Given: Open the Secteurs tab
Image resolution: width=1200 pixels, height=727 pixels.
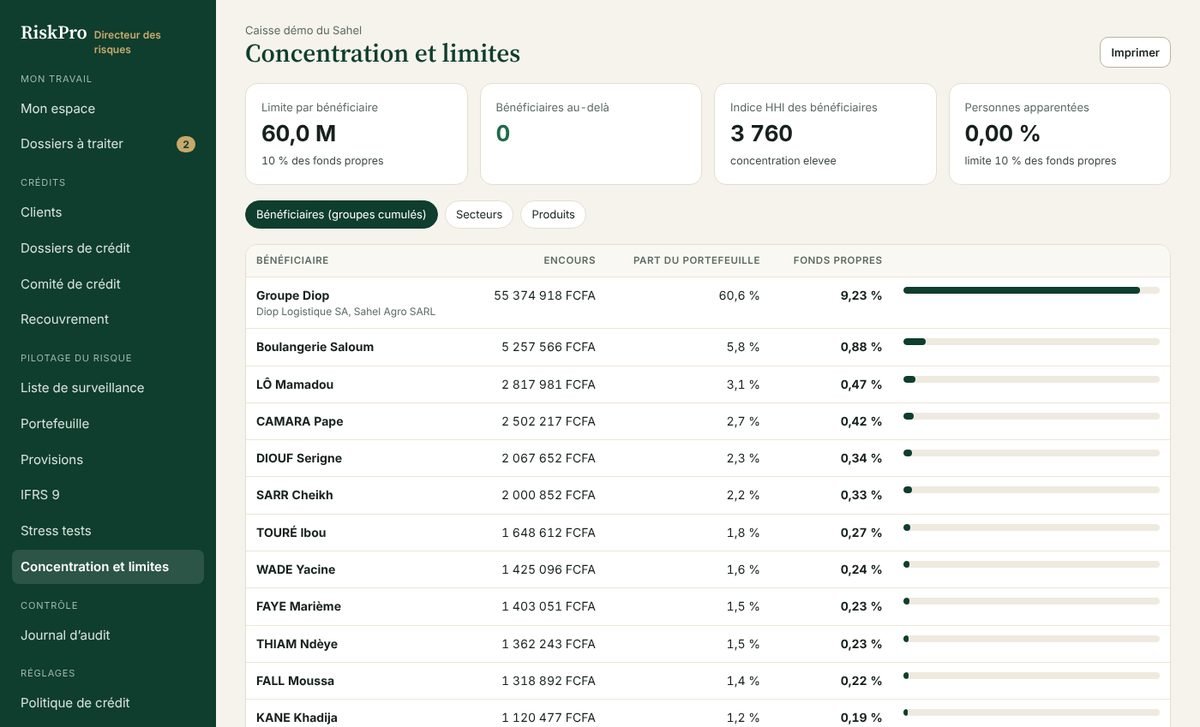Looking at the screenshot, I should coord(479,214).
